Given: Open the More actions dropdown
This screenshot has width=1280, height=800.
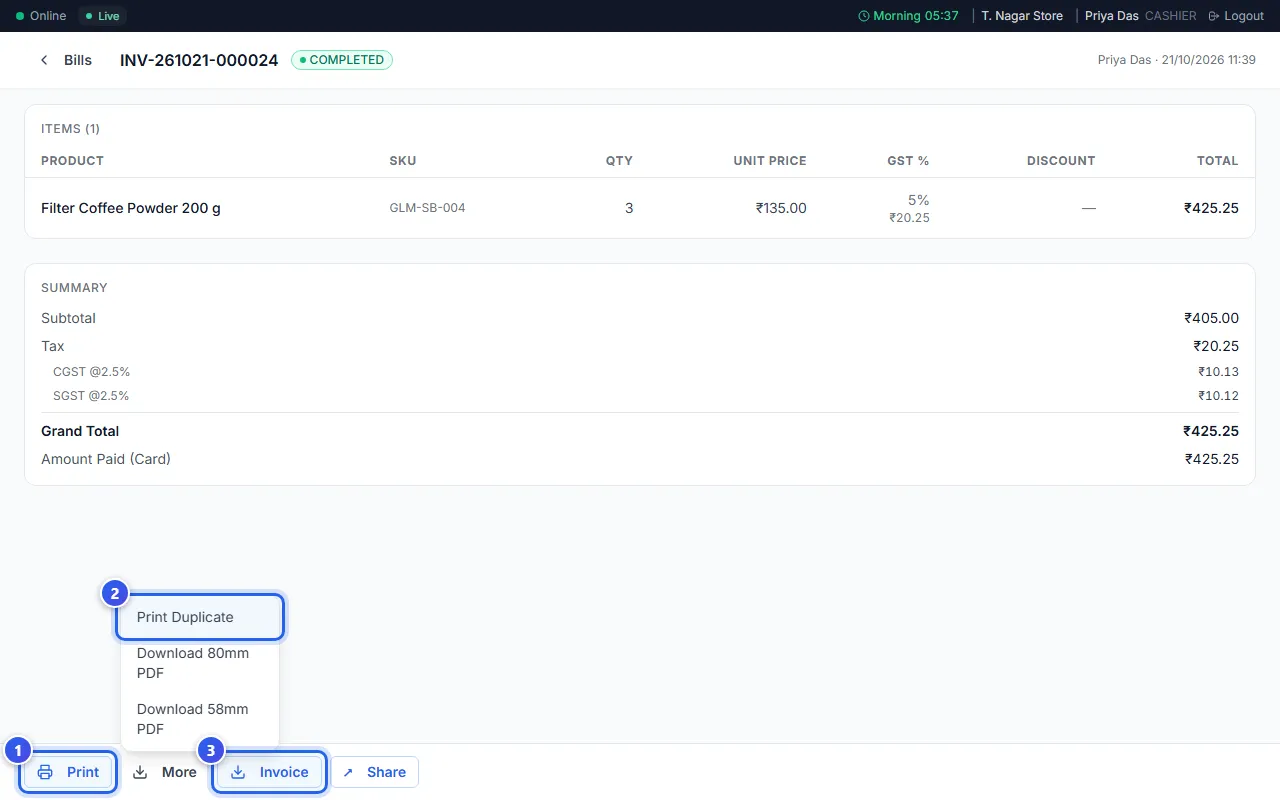Looking at the screenshot, I should 165,772.
